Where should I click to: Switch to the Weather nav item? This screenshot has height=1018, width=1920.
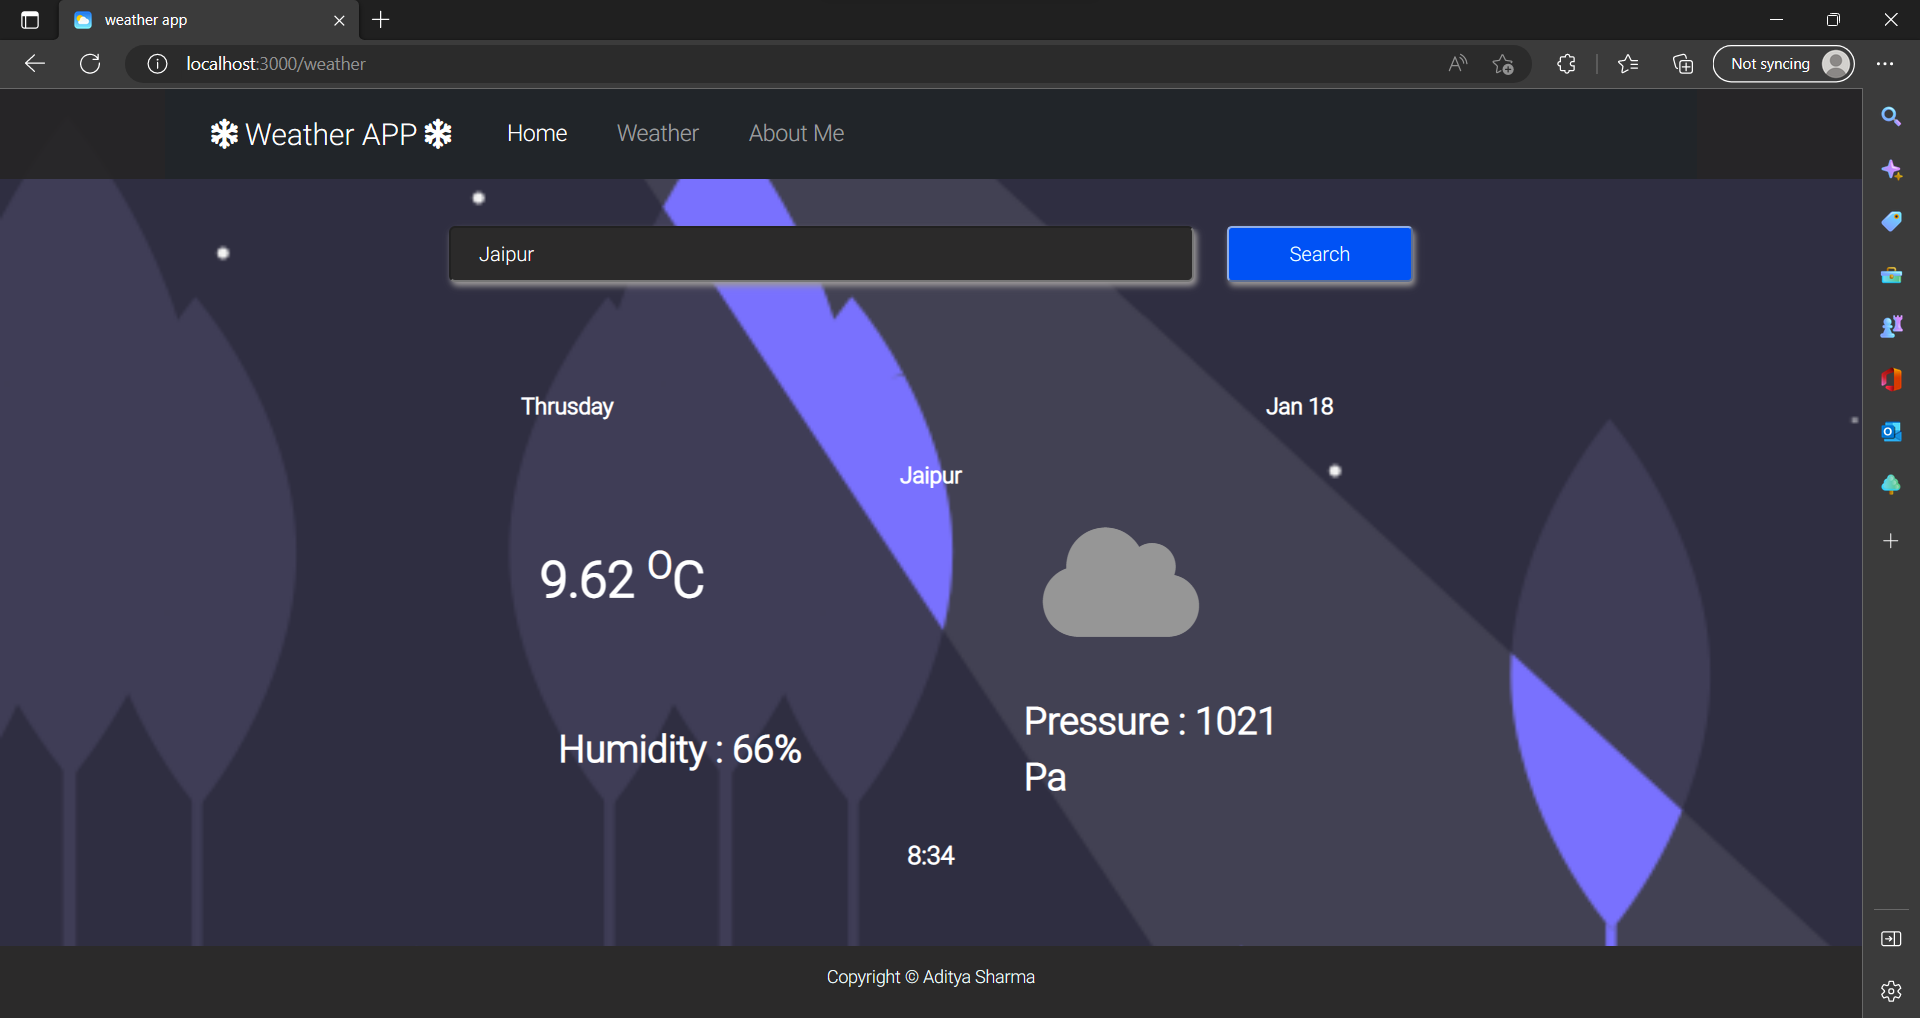657,133
